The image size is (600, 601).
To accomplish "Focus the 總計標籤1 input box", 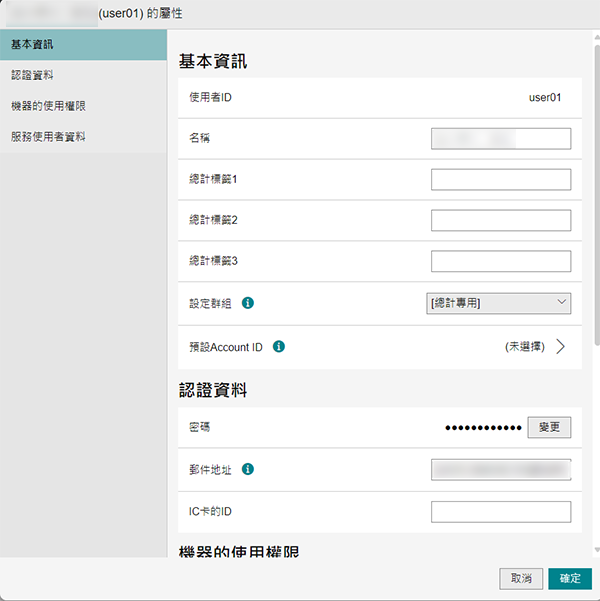I will tap(500, 179).
